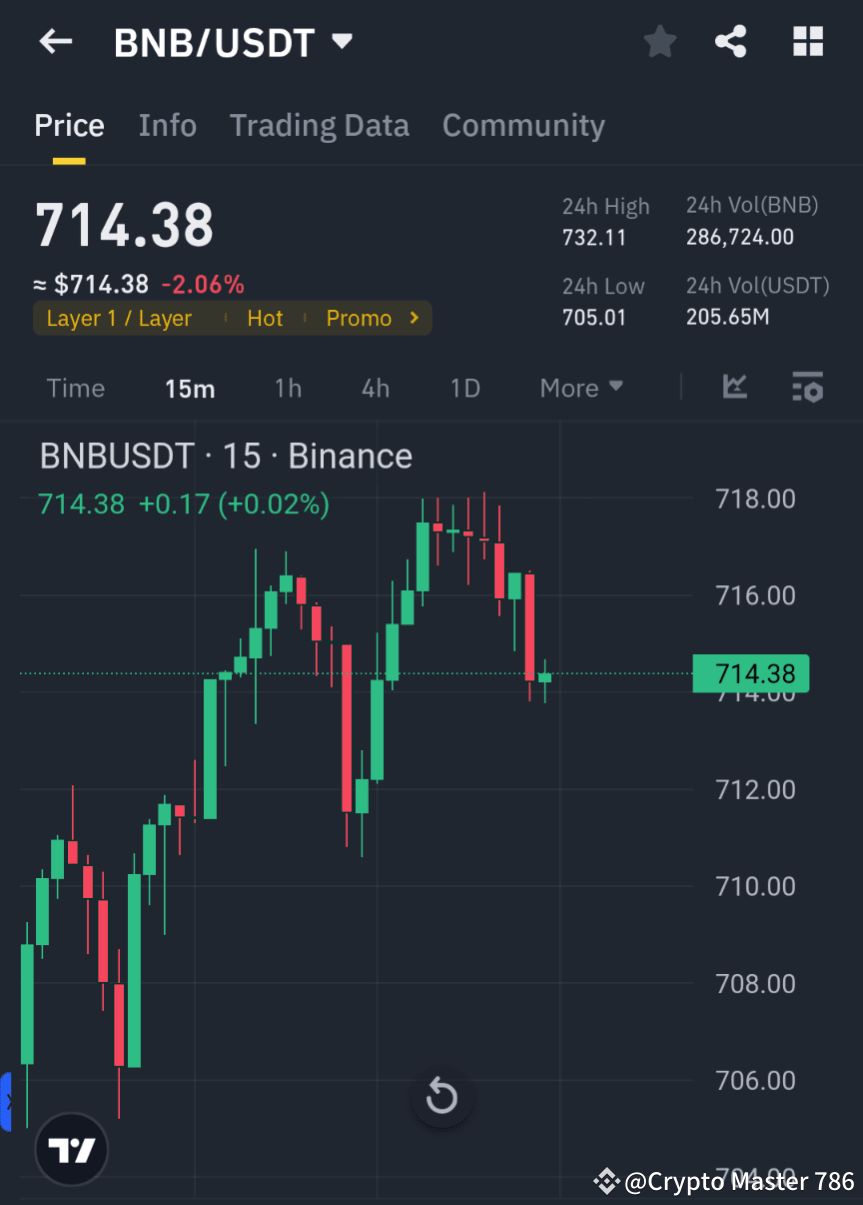Open the Layer 1 / Layer tag
The width and height of the screenshot is (863, 1205).
118,318
